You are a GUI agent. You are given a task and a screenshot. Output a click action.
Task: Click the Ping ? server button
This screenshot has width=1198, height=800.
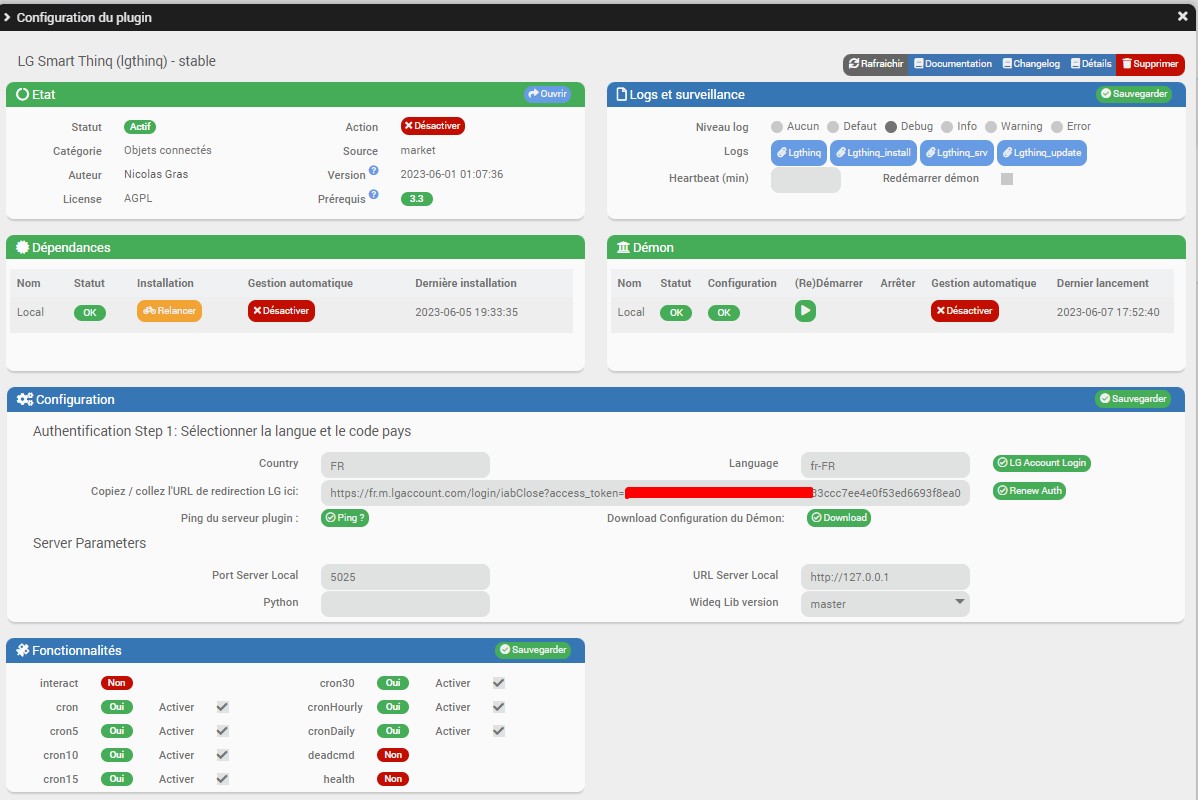coord(345,518)
